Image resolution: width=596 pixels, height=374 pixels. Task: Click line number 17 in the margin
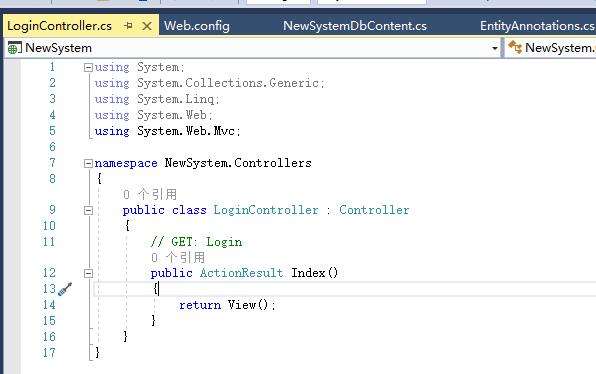tap(49, 353)
